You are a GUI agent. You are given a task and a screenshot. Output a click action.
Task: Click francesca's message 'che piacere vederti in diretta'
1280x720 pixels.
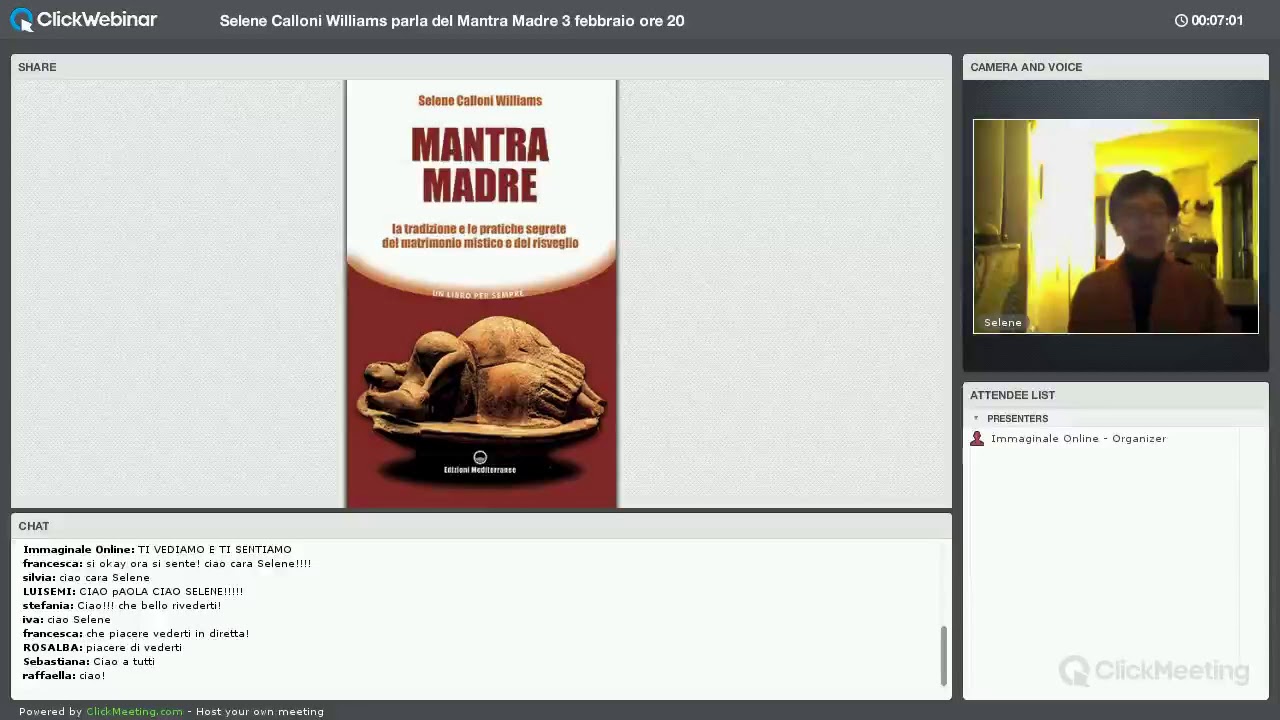point(136,633)
